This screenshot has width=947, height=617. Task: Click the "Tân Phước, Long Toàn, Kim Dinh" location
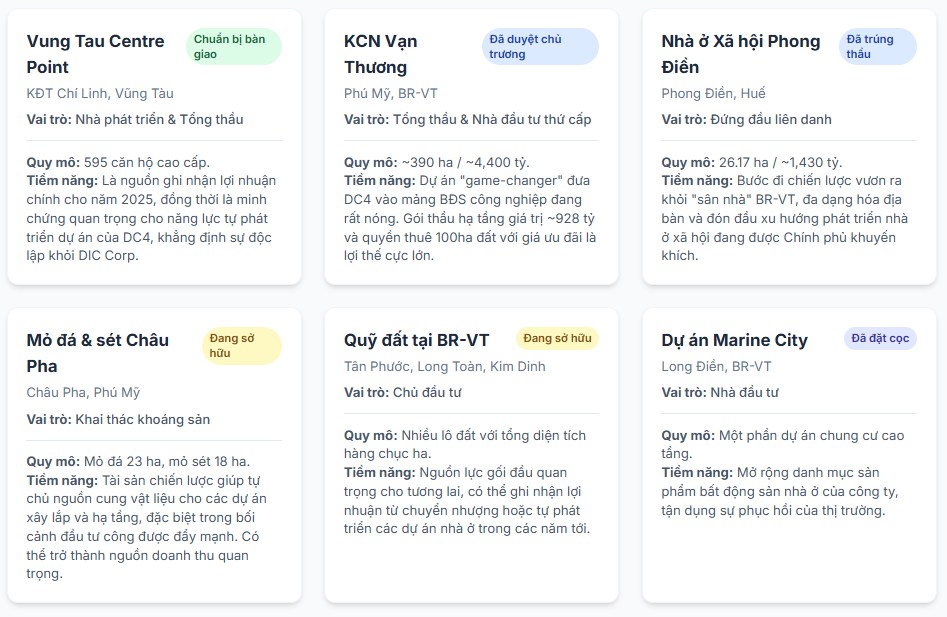click(444, 366)
